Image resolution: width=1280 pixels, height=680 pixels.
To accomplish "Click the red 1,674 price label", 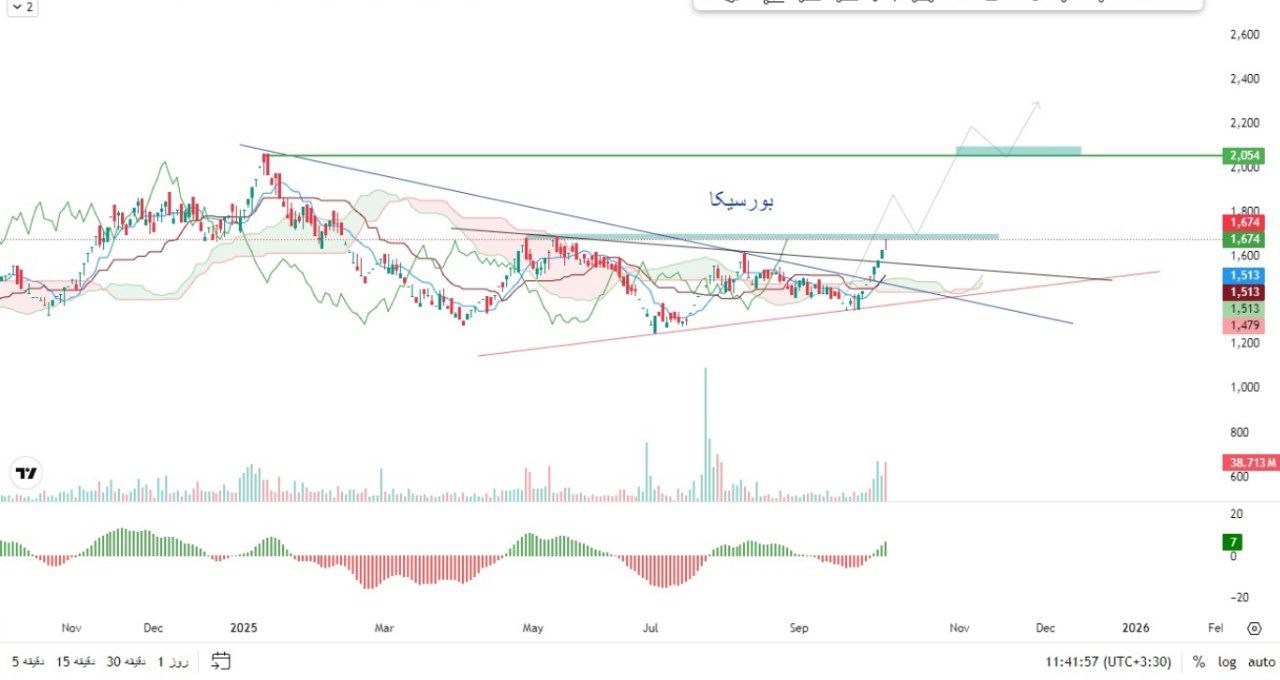I will point(1243,222).
